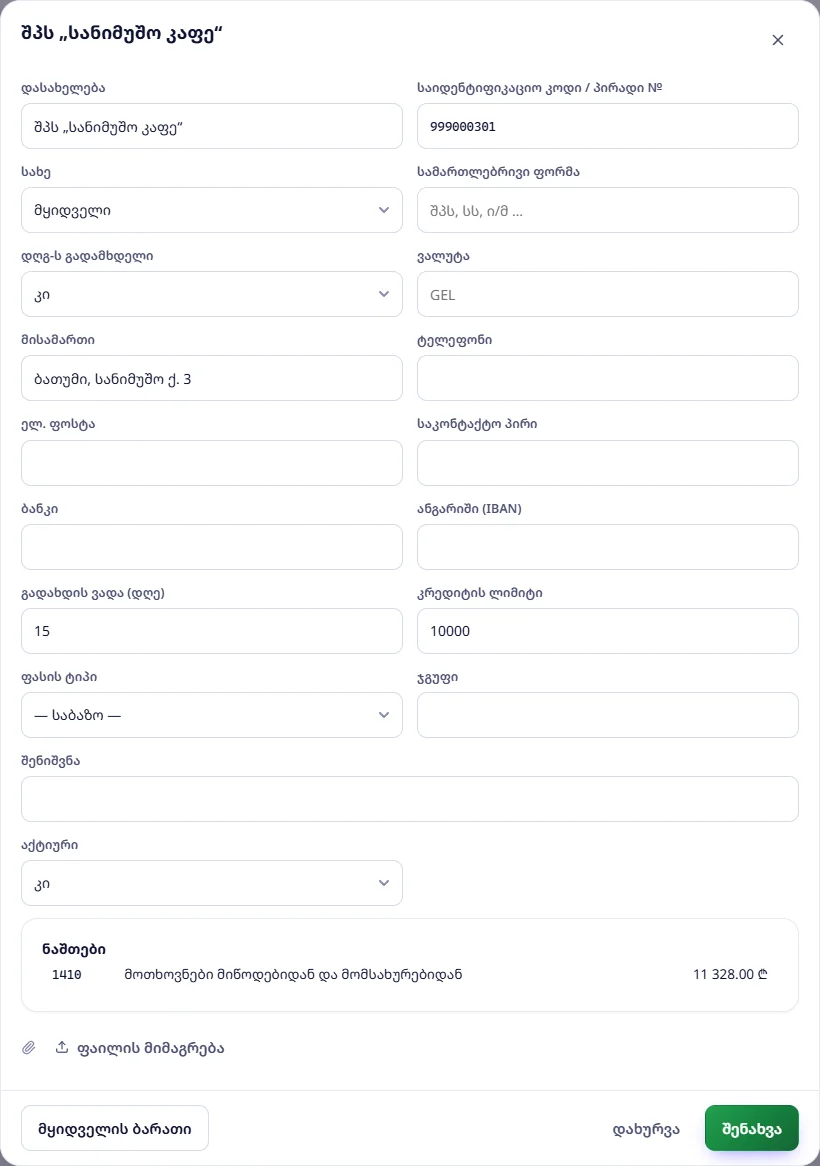820x1166 pixels.
Task: Focus the დასახელება name field
Action: [x=212, y=126]
